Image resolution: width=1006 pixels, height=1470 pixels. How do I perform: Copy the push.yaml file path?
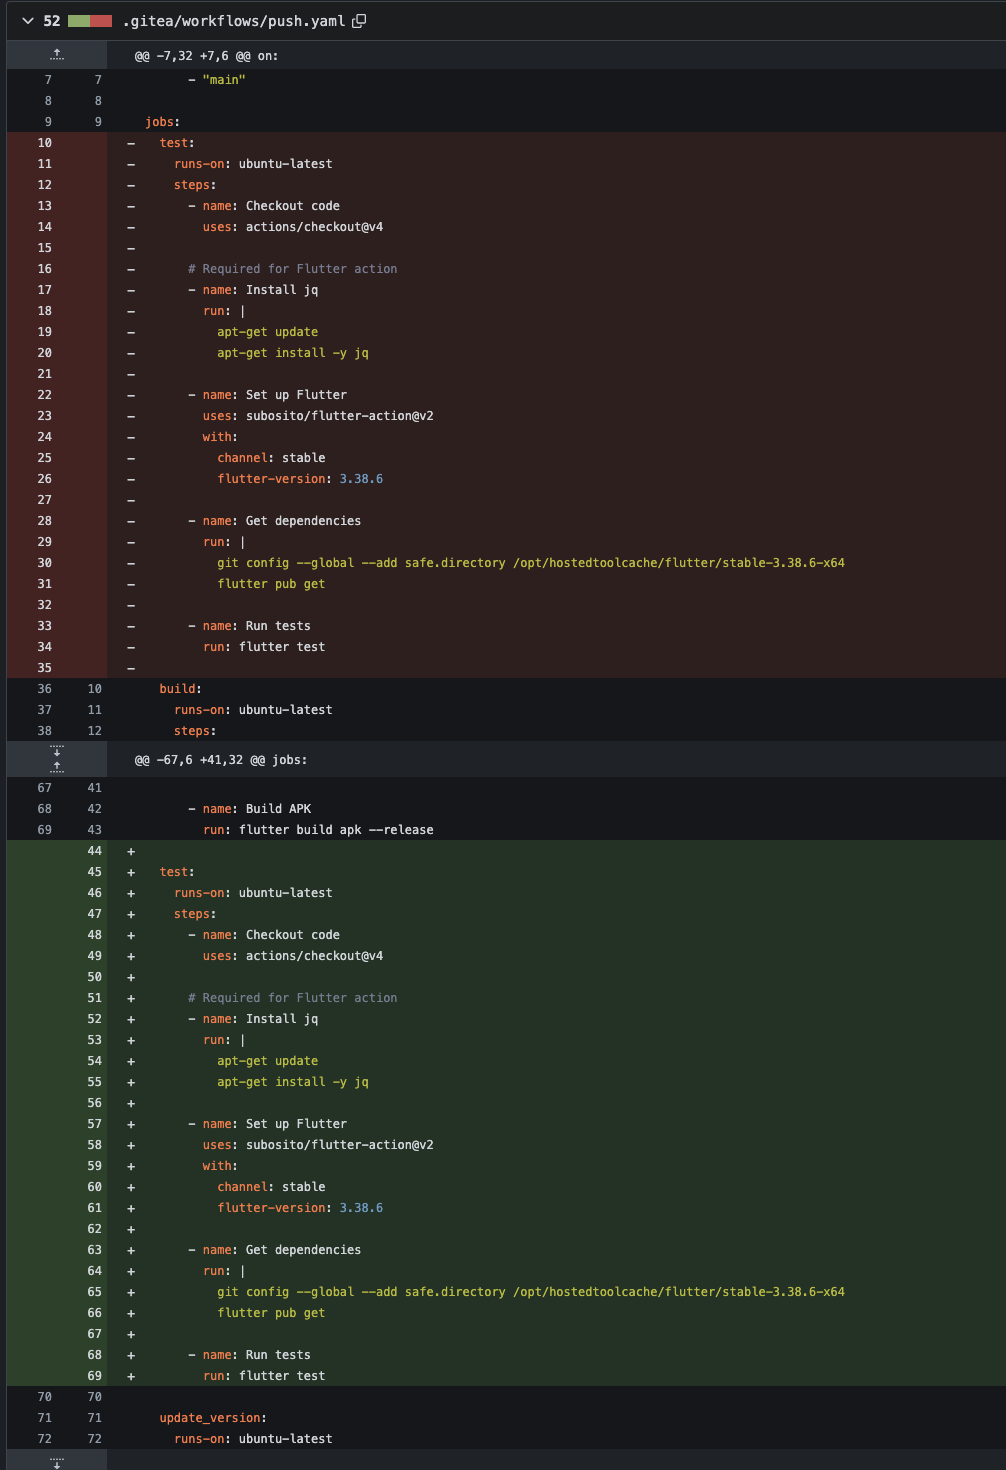[359, 21]
